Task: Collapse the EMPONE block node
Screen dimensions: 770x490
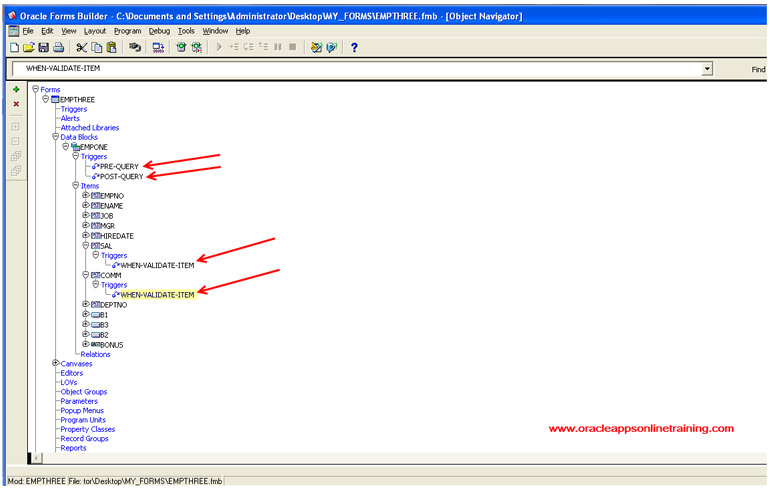Action: click(65, 147)
